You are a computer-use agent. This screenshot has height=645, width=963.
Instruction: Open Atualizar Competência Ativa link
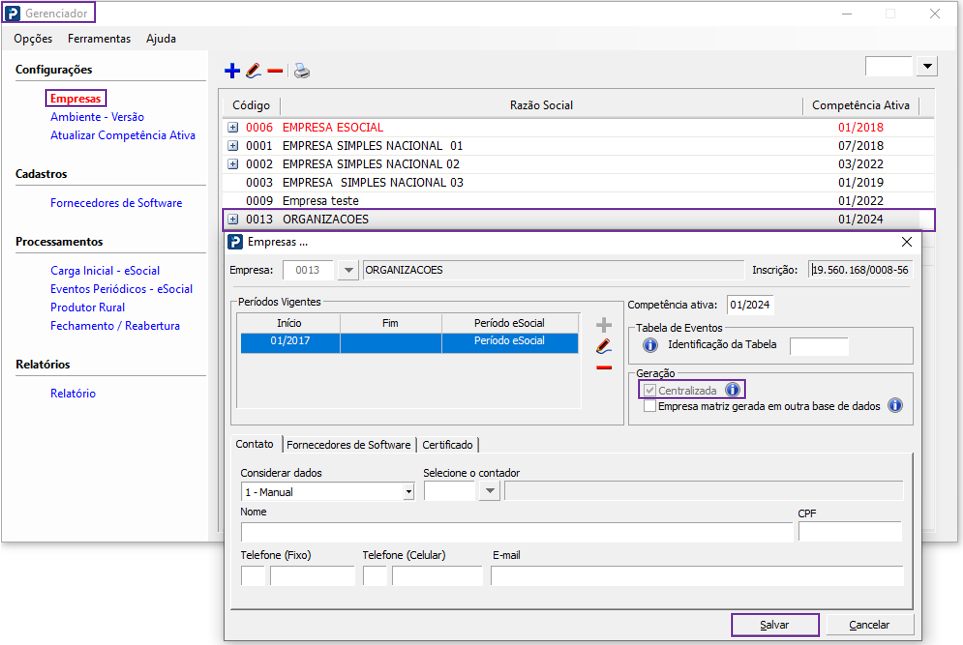[x=123, y=135]
